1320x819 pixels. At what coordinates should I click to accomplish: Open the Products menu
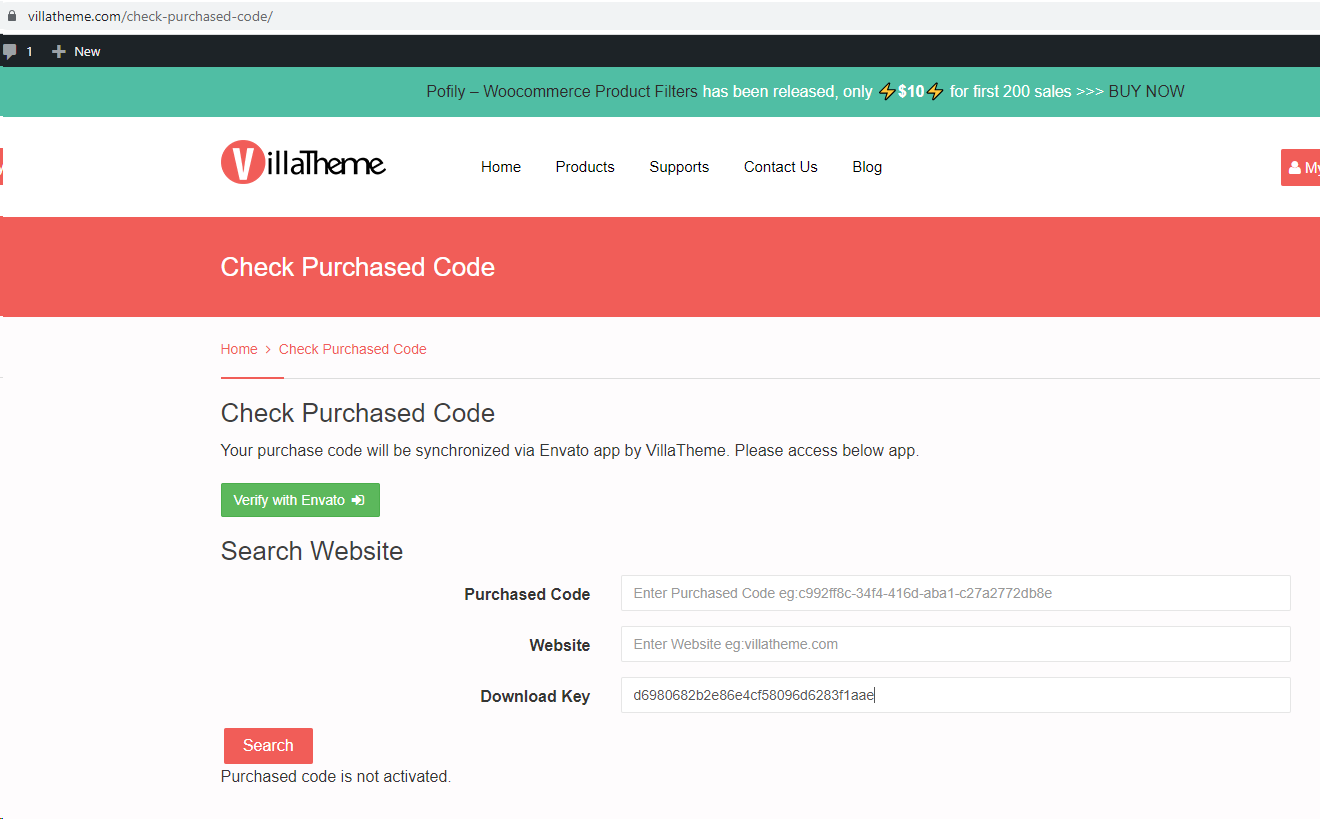[585, 167]
